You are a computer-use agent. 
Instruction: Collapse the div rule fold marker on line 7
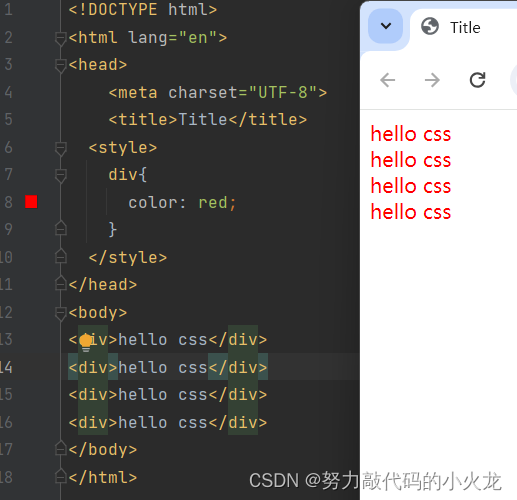click(x=61, y=175)
